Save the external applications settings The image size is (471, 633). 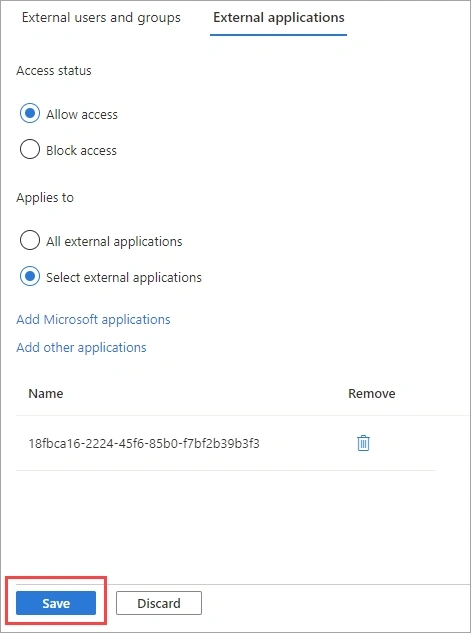[x=56, y=603]
